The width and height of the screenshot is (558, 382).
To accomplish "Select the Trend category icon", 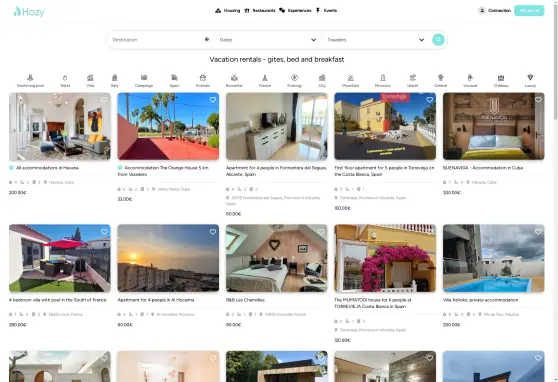I will pos(65,78).
